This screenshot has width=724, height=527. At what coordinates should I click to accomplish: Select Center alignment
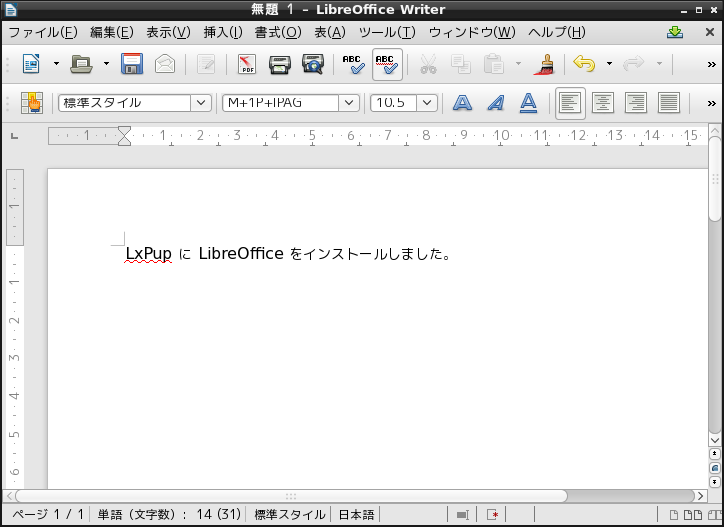click(603, 103)
